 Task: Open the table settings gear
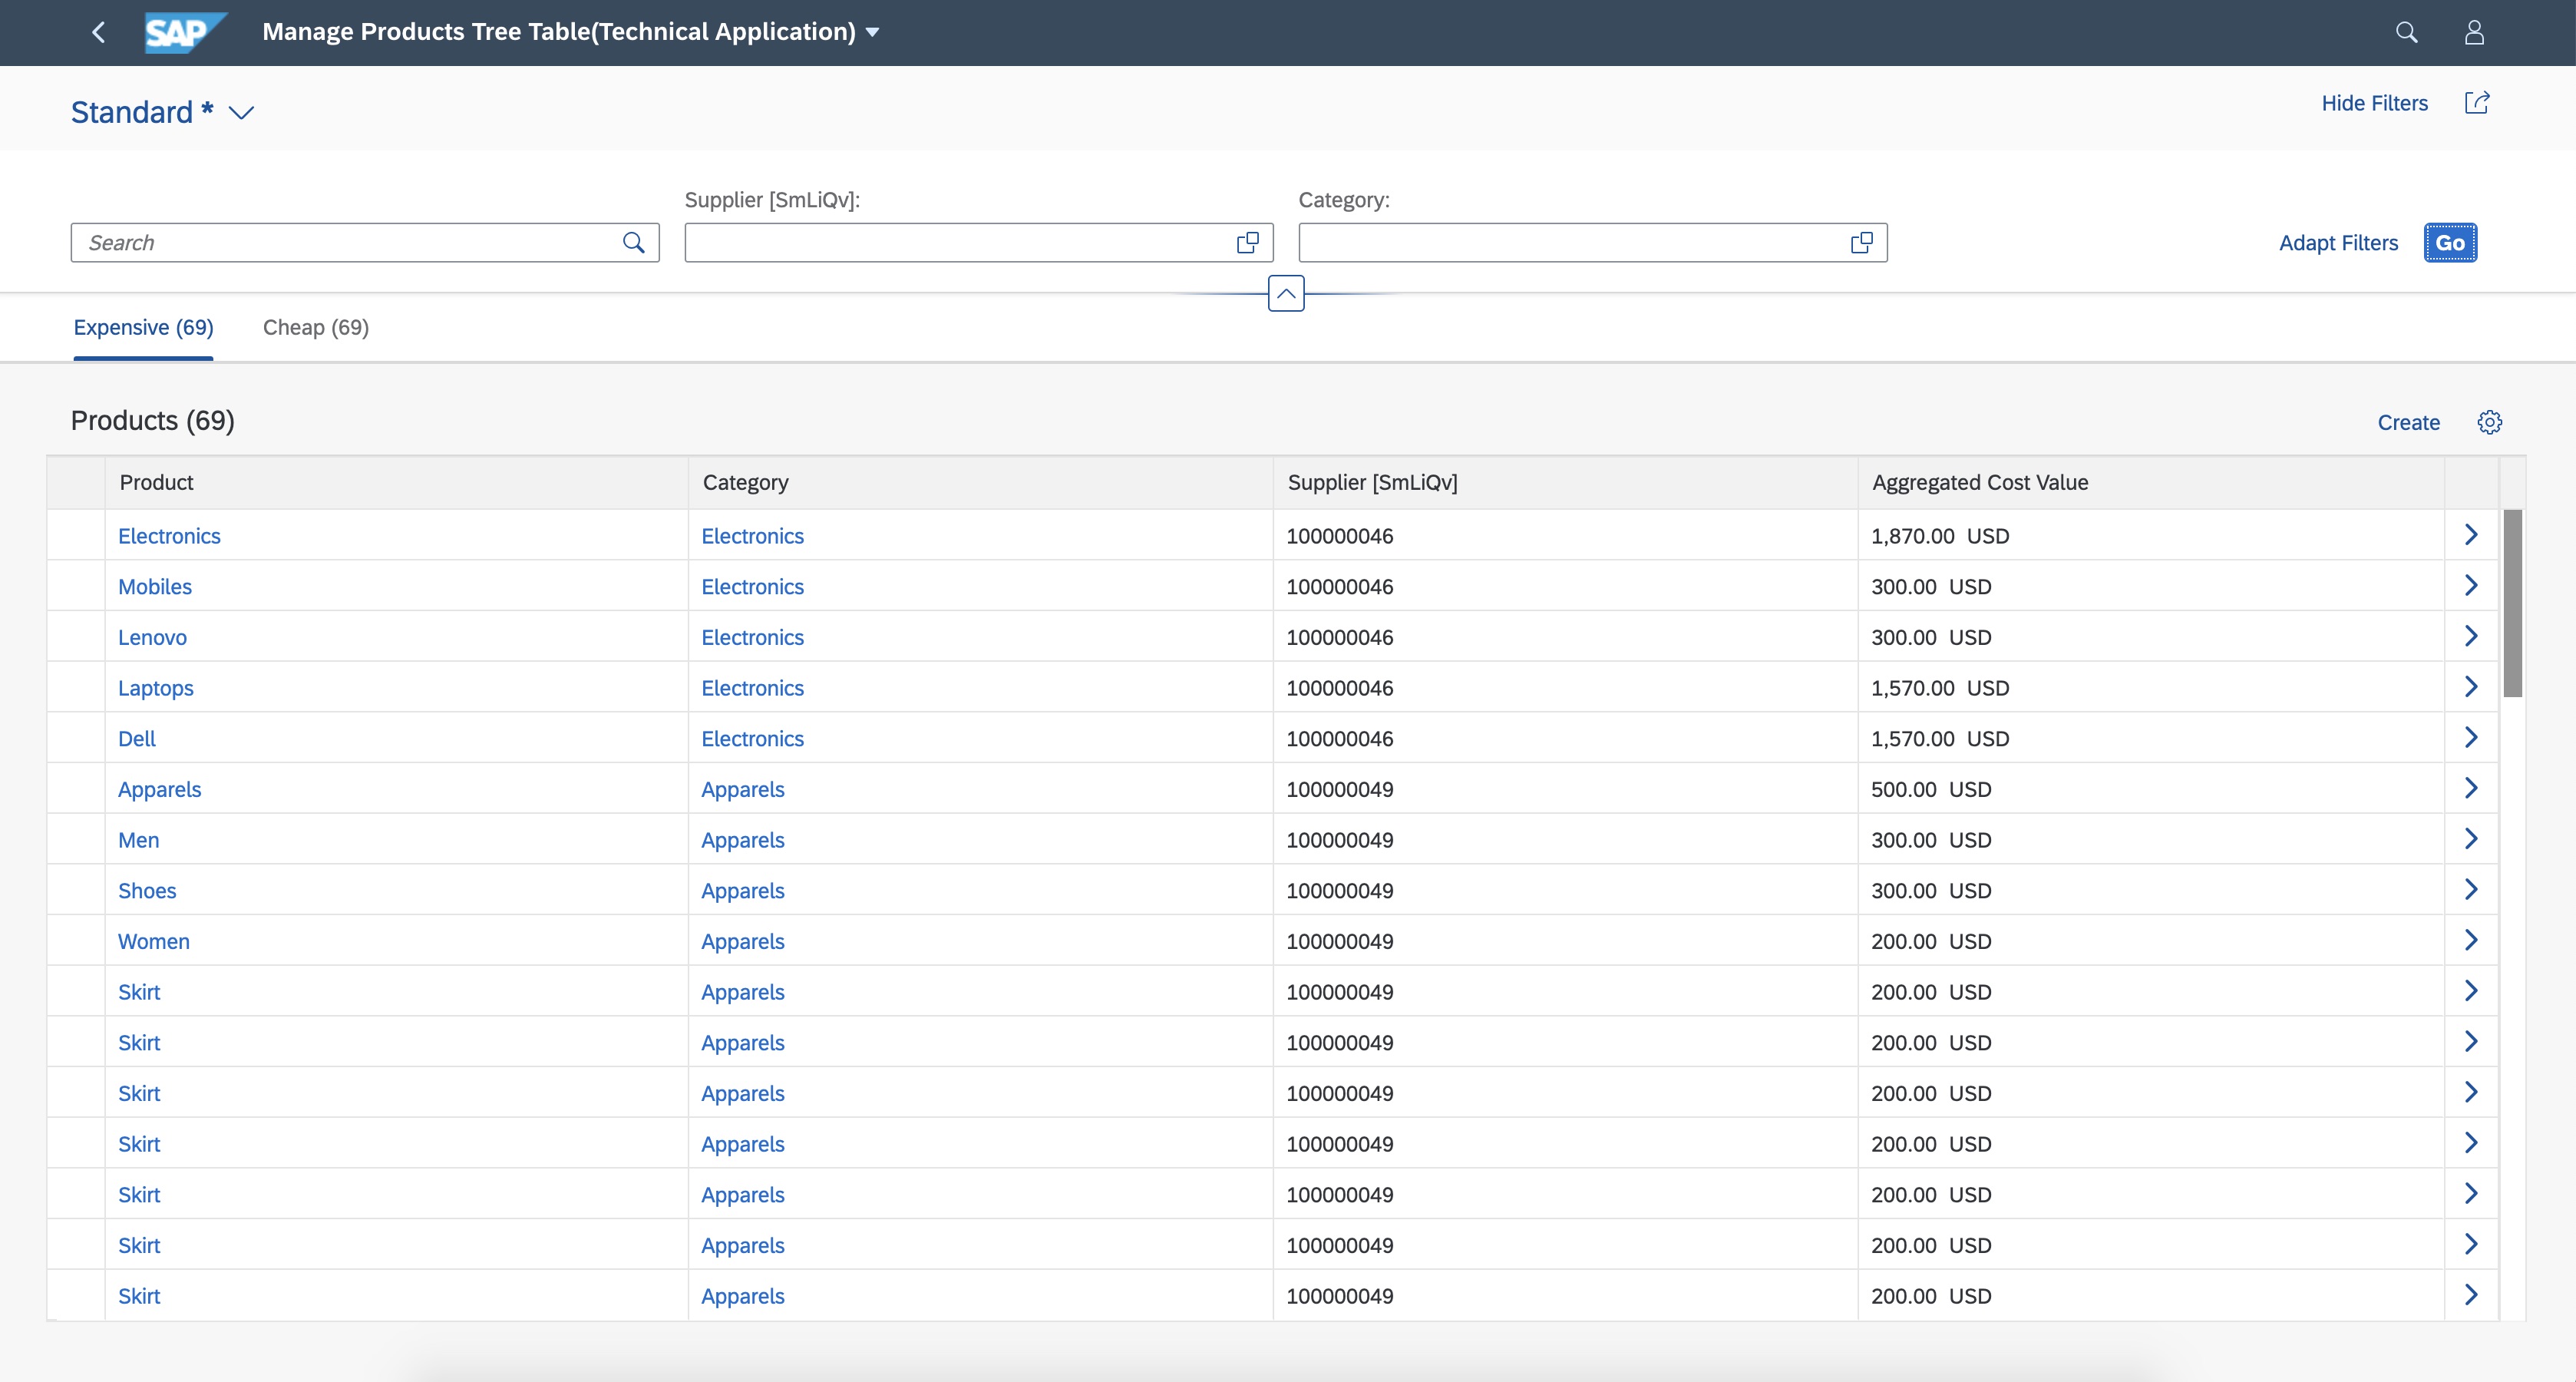[2489, 422]
